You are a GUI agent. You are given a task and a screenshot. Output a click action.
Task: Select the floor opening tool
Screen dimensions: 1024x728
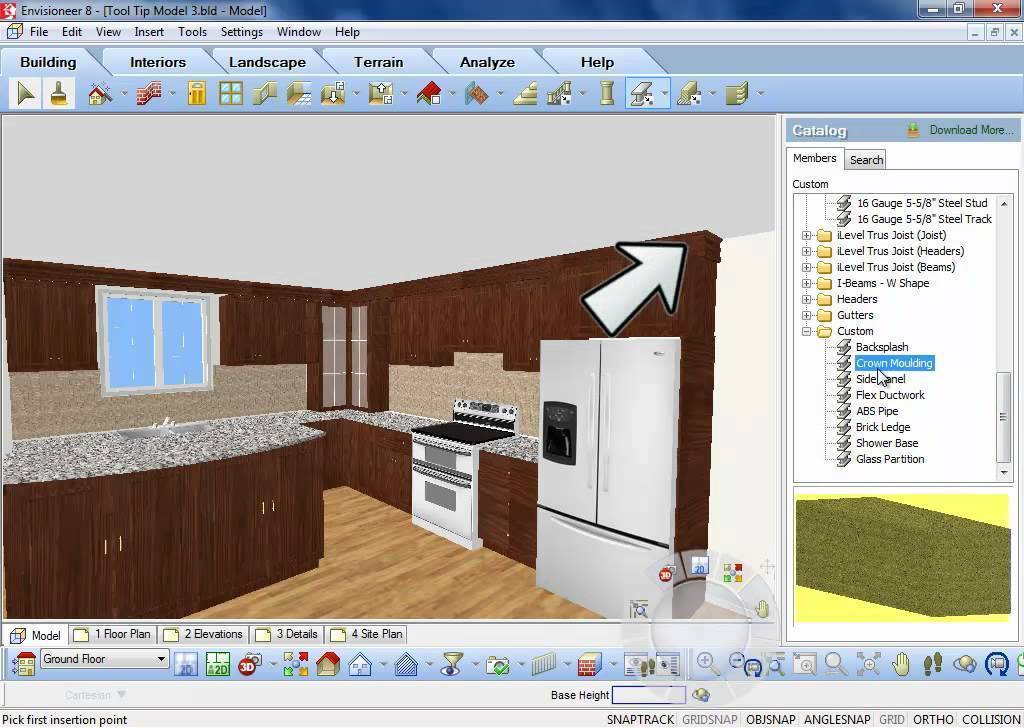pos(333,93)
